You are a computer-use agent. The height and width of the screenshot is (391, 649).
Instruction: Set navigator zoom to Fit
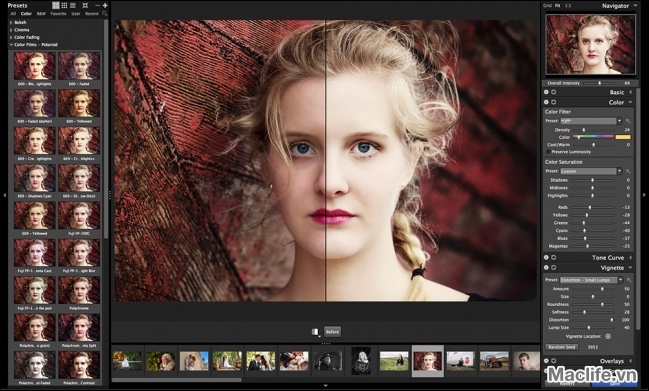[558, 6]
